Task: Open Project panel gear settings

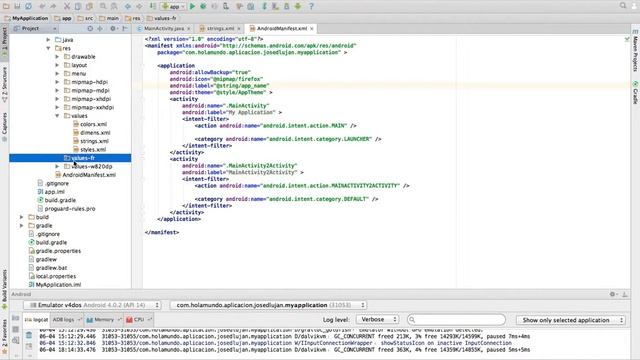Action: [x=113, y=29]
